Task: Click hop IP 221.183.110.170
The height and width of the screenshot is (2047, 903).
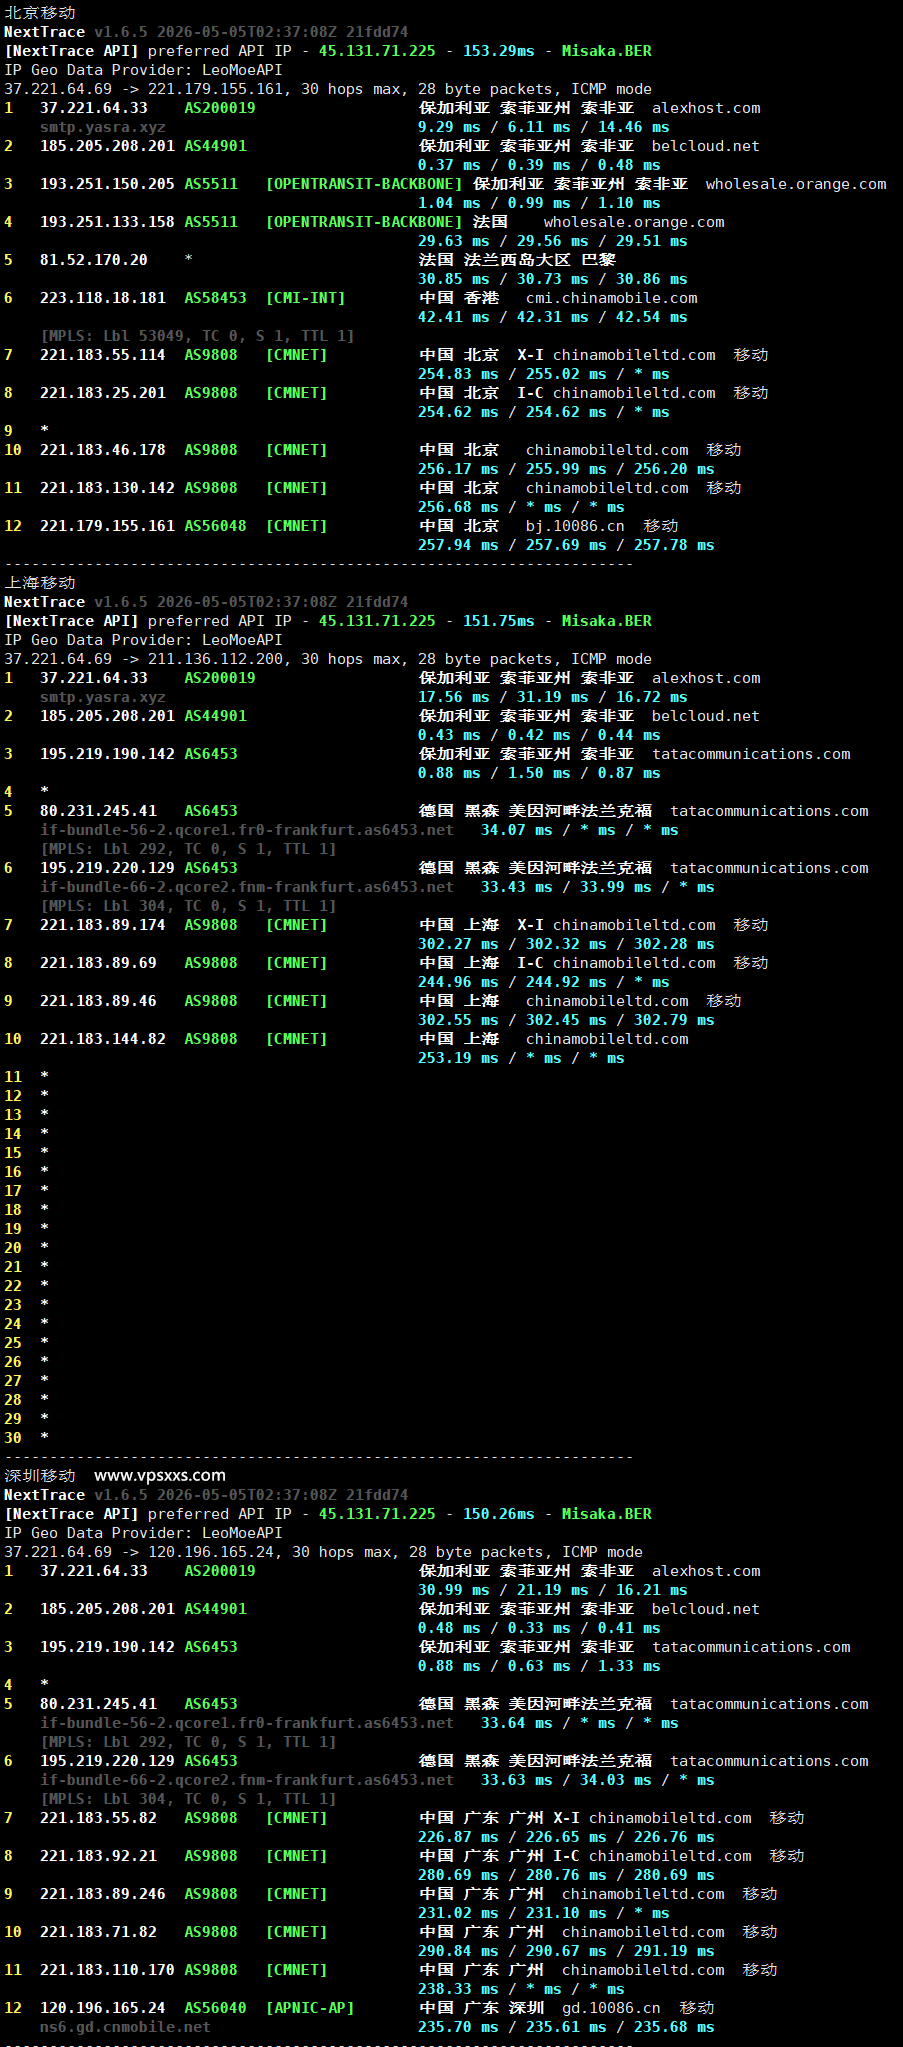Action: pos(107,1970)
